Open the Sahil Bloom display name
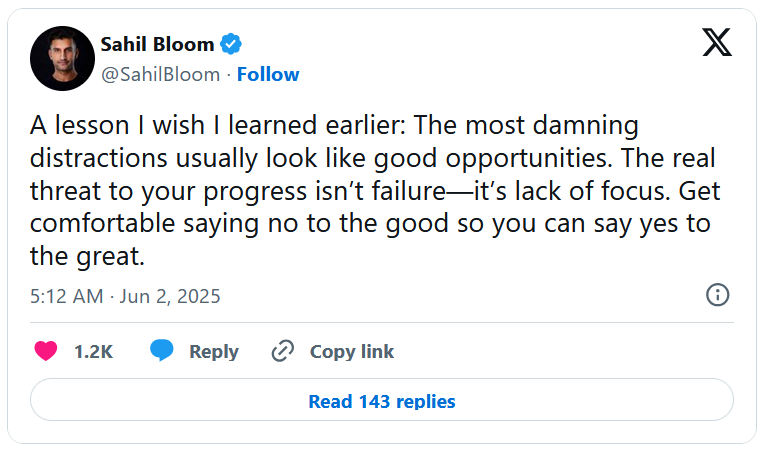Image resolution: width=766 pixels, height=450 pixels. pos(157,44)
